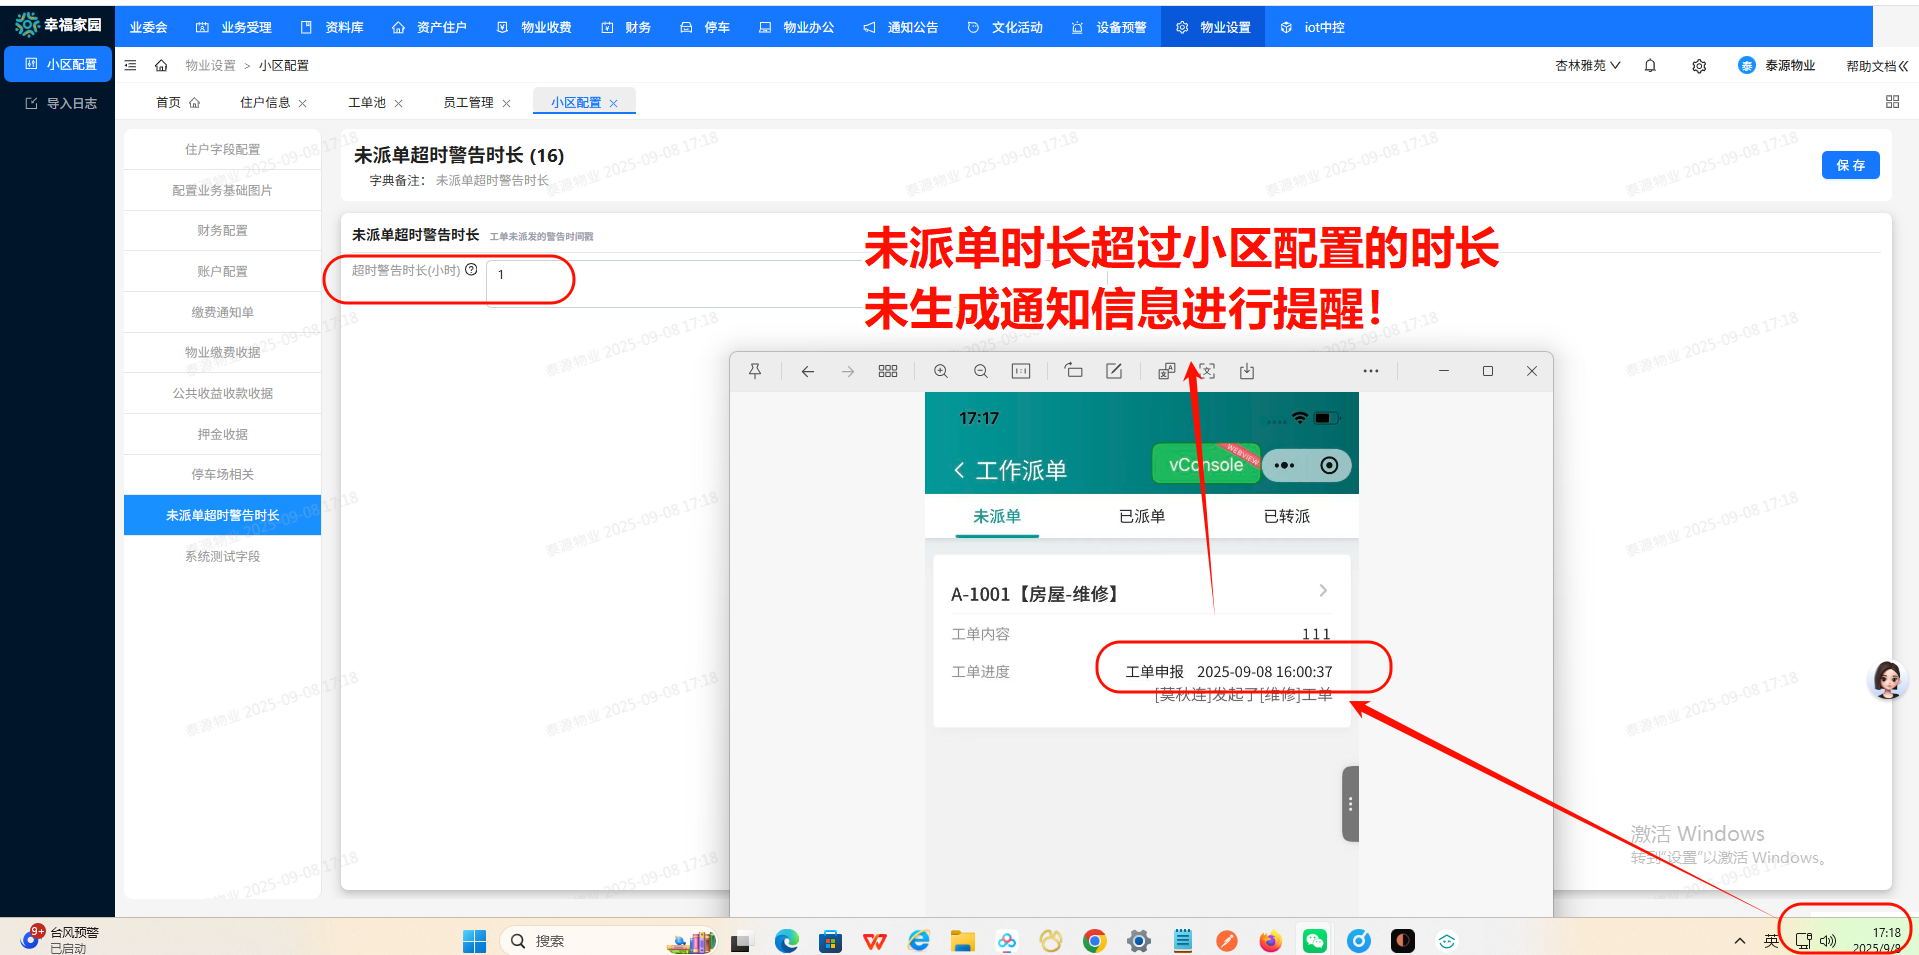Open the more options ellipsis in viewer
This screenshot has height=955, width=1919.
click(1370, 371)
